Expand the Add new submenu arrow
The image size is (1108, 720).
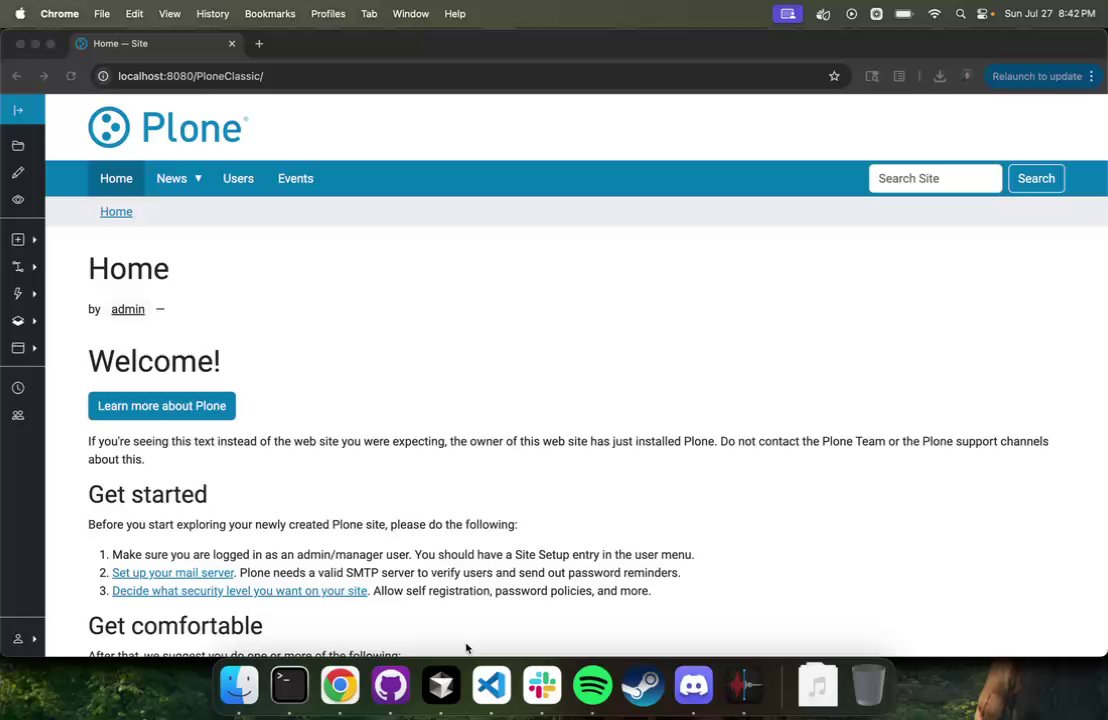point(35,240)
